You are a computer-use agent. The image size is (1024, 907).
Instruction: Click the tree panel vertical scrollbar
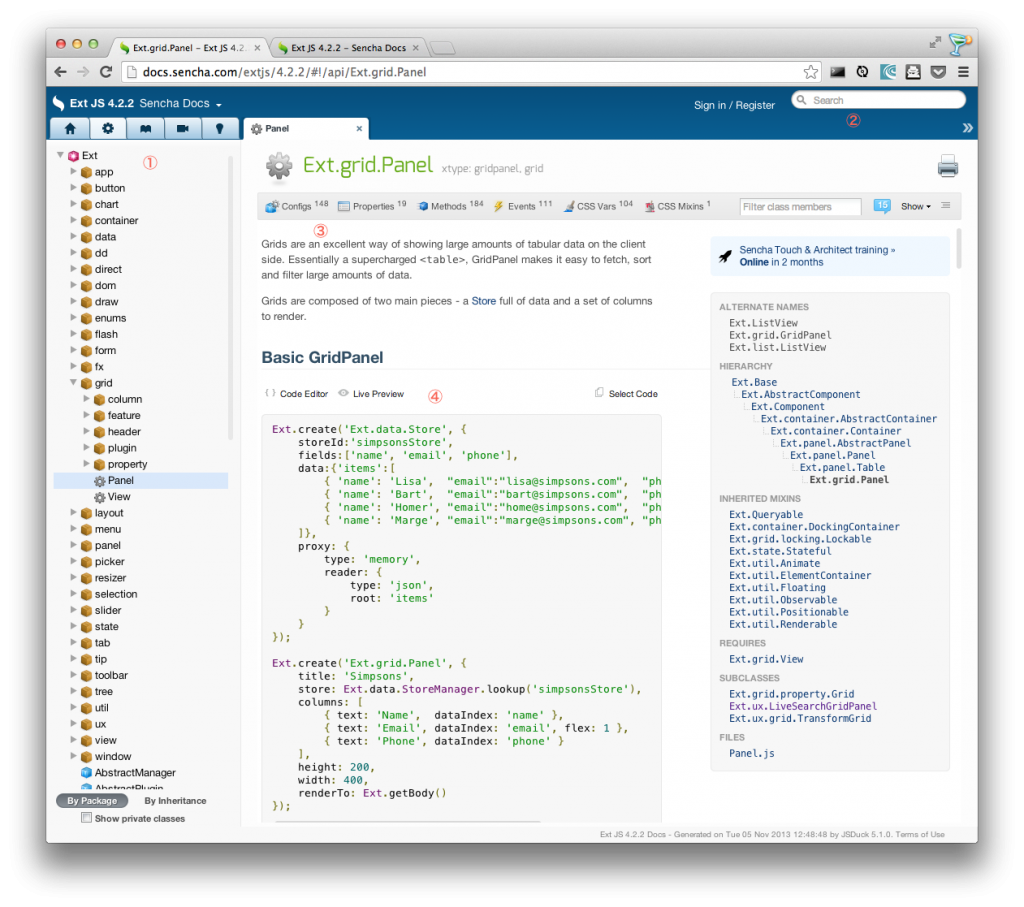click(x=231, y=297)
